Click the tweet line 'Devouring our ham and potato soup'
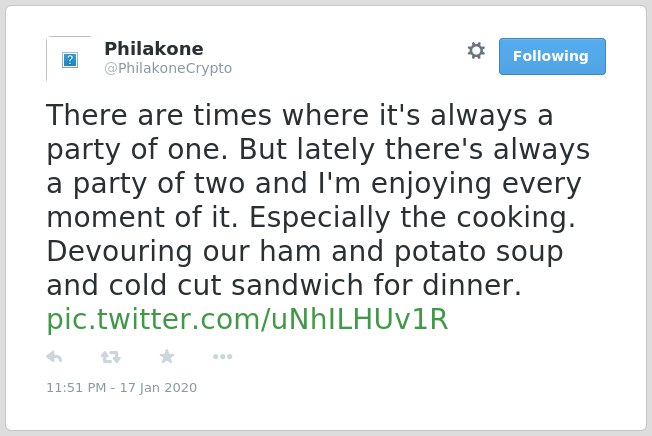652x436 pixels. coord(305,251)
